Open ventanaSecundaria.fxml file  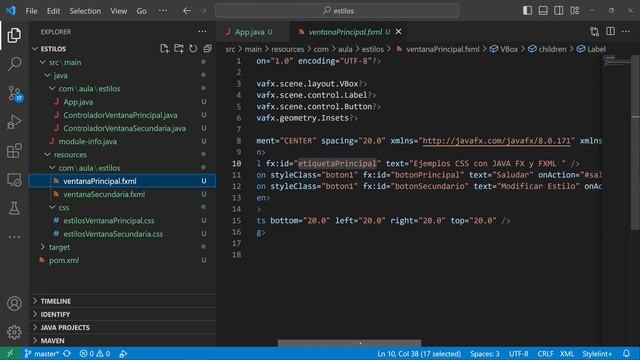(104, 194)
